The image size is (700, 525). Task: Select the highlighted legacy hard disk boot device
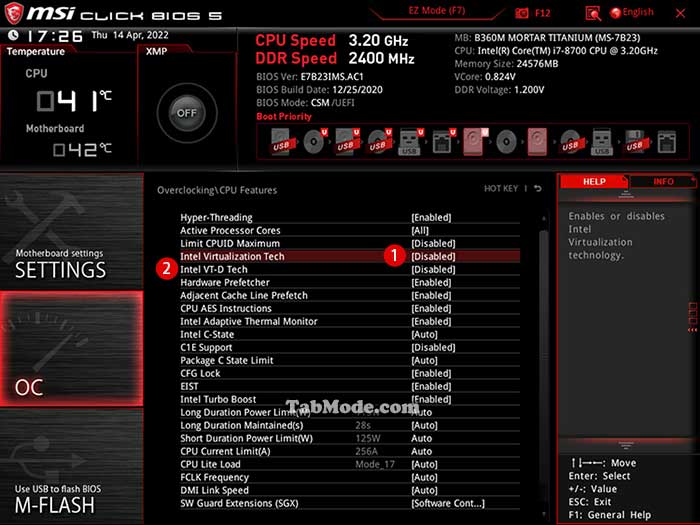tap(537, 142)
